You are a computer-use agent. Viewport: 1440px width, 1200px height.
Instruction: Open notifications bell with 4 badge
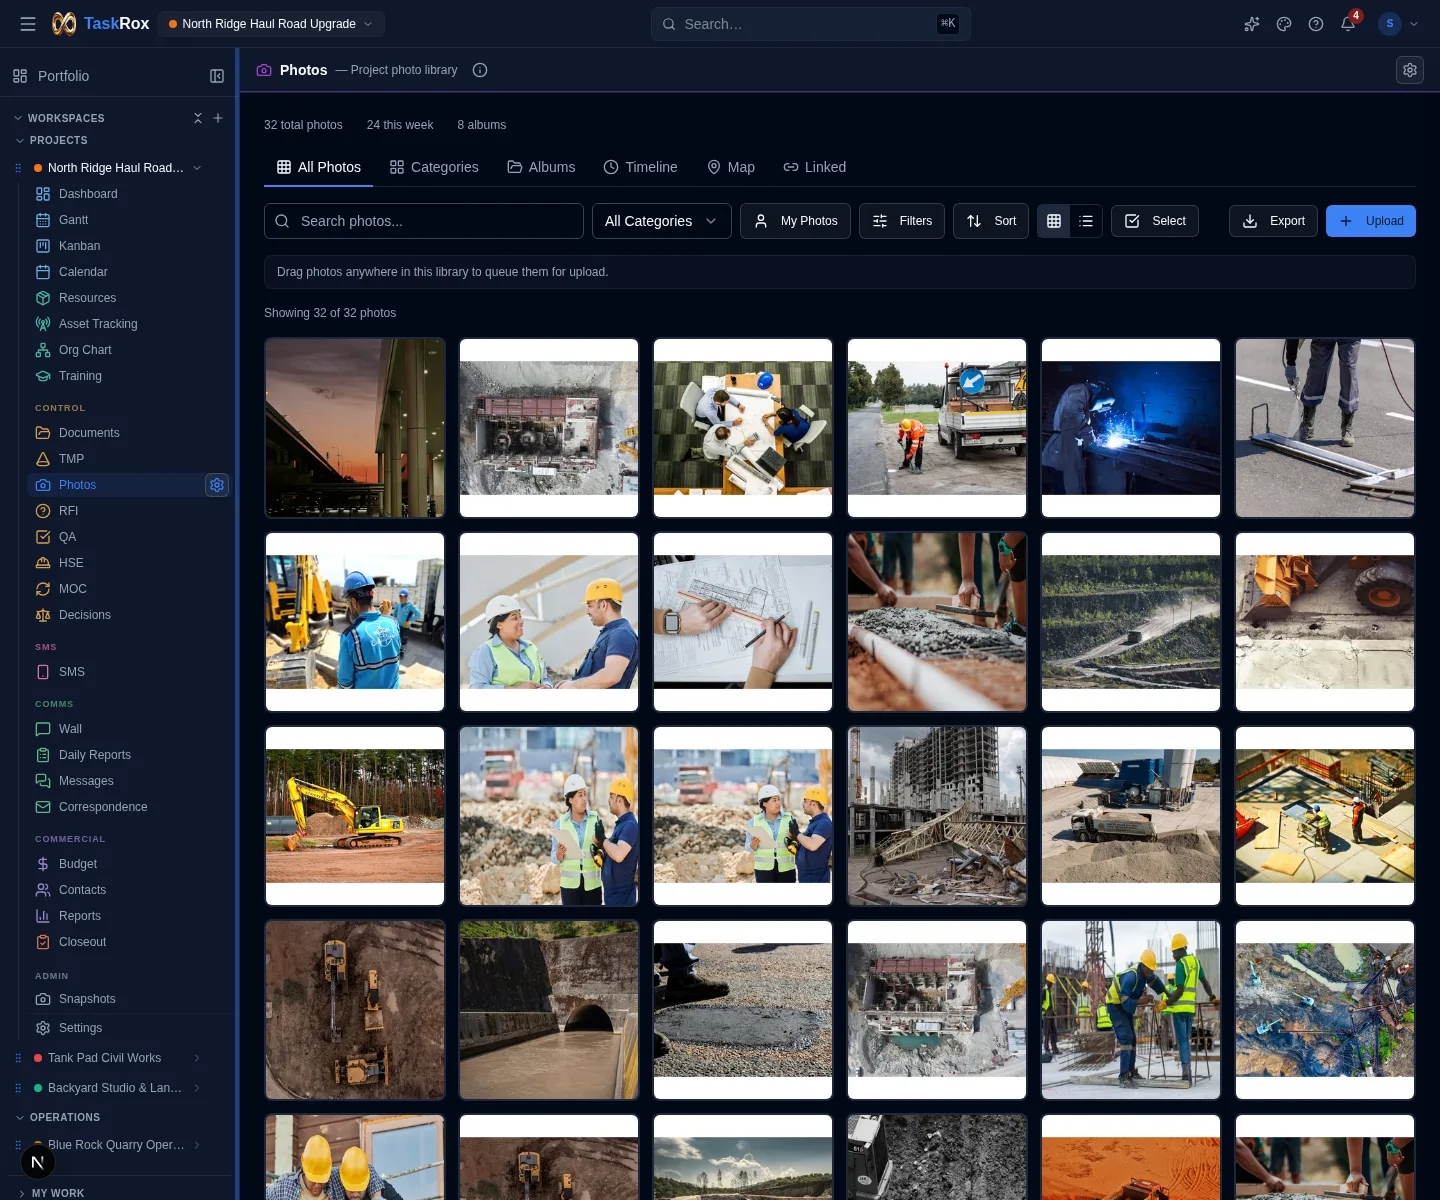pos(1348,24)
